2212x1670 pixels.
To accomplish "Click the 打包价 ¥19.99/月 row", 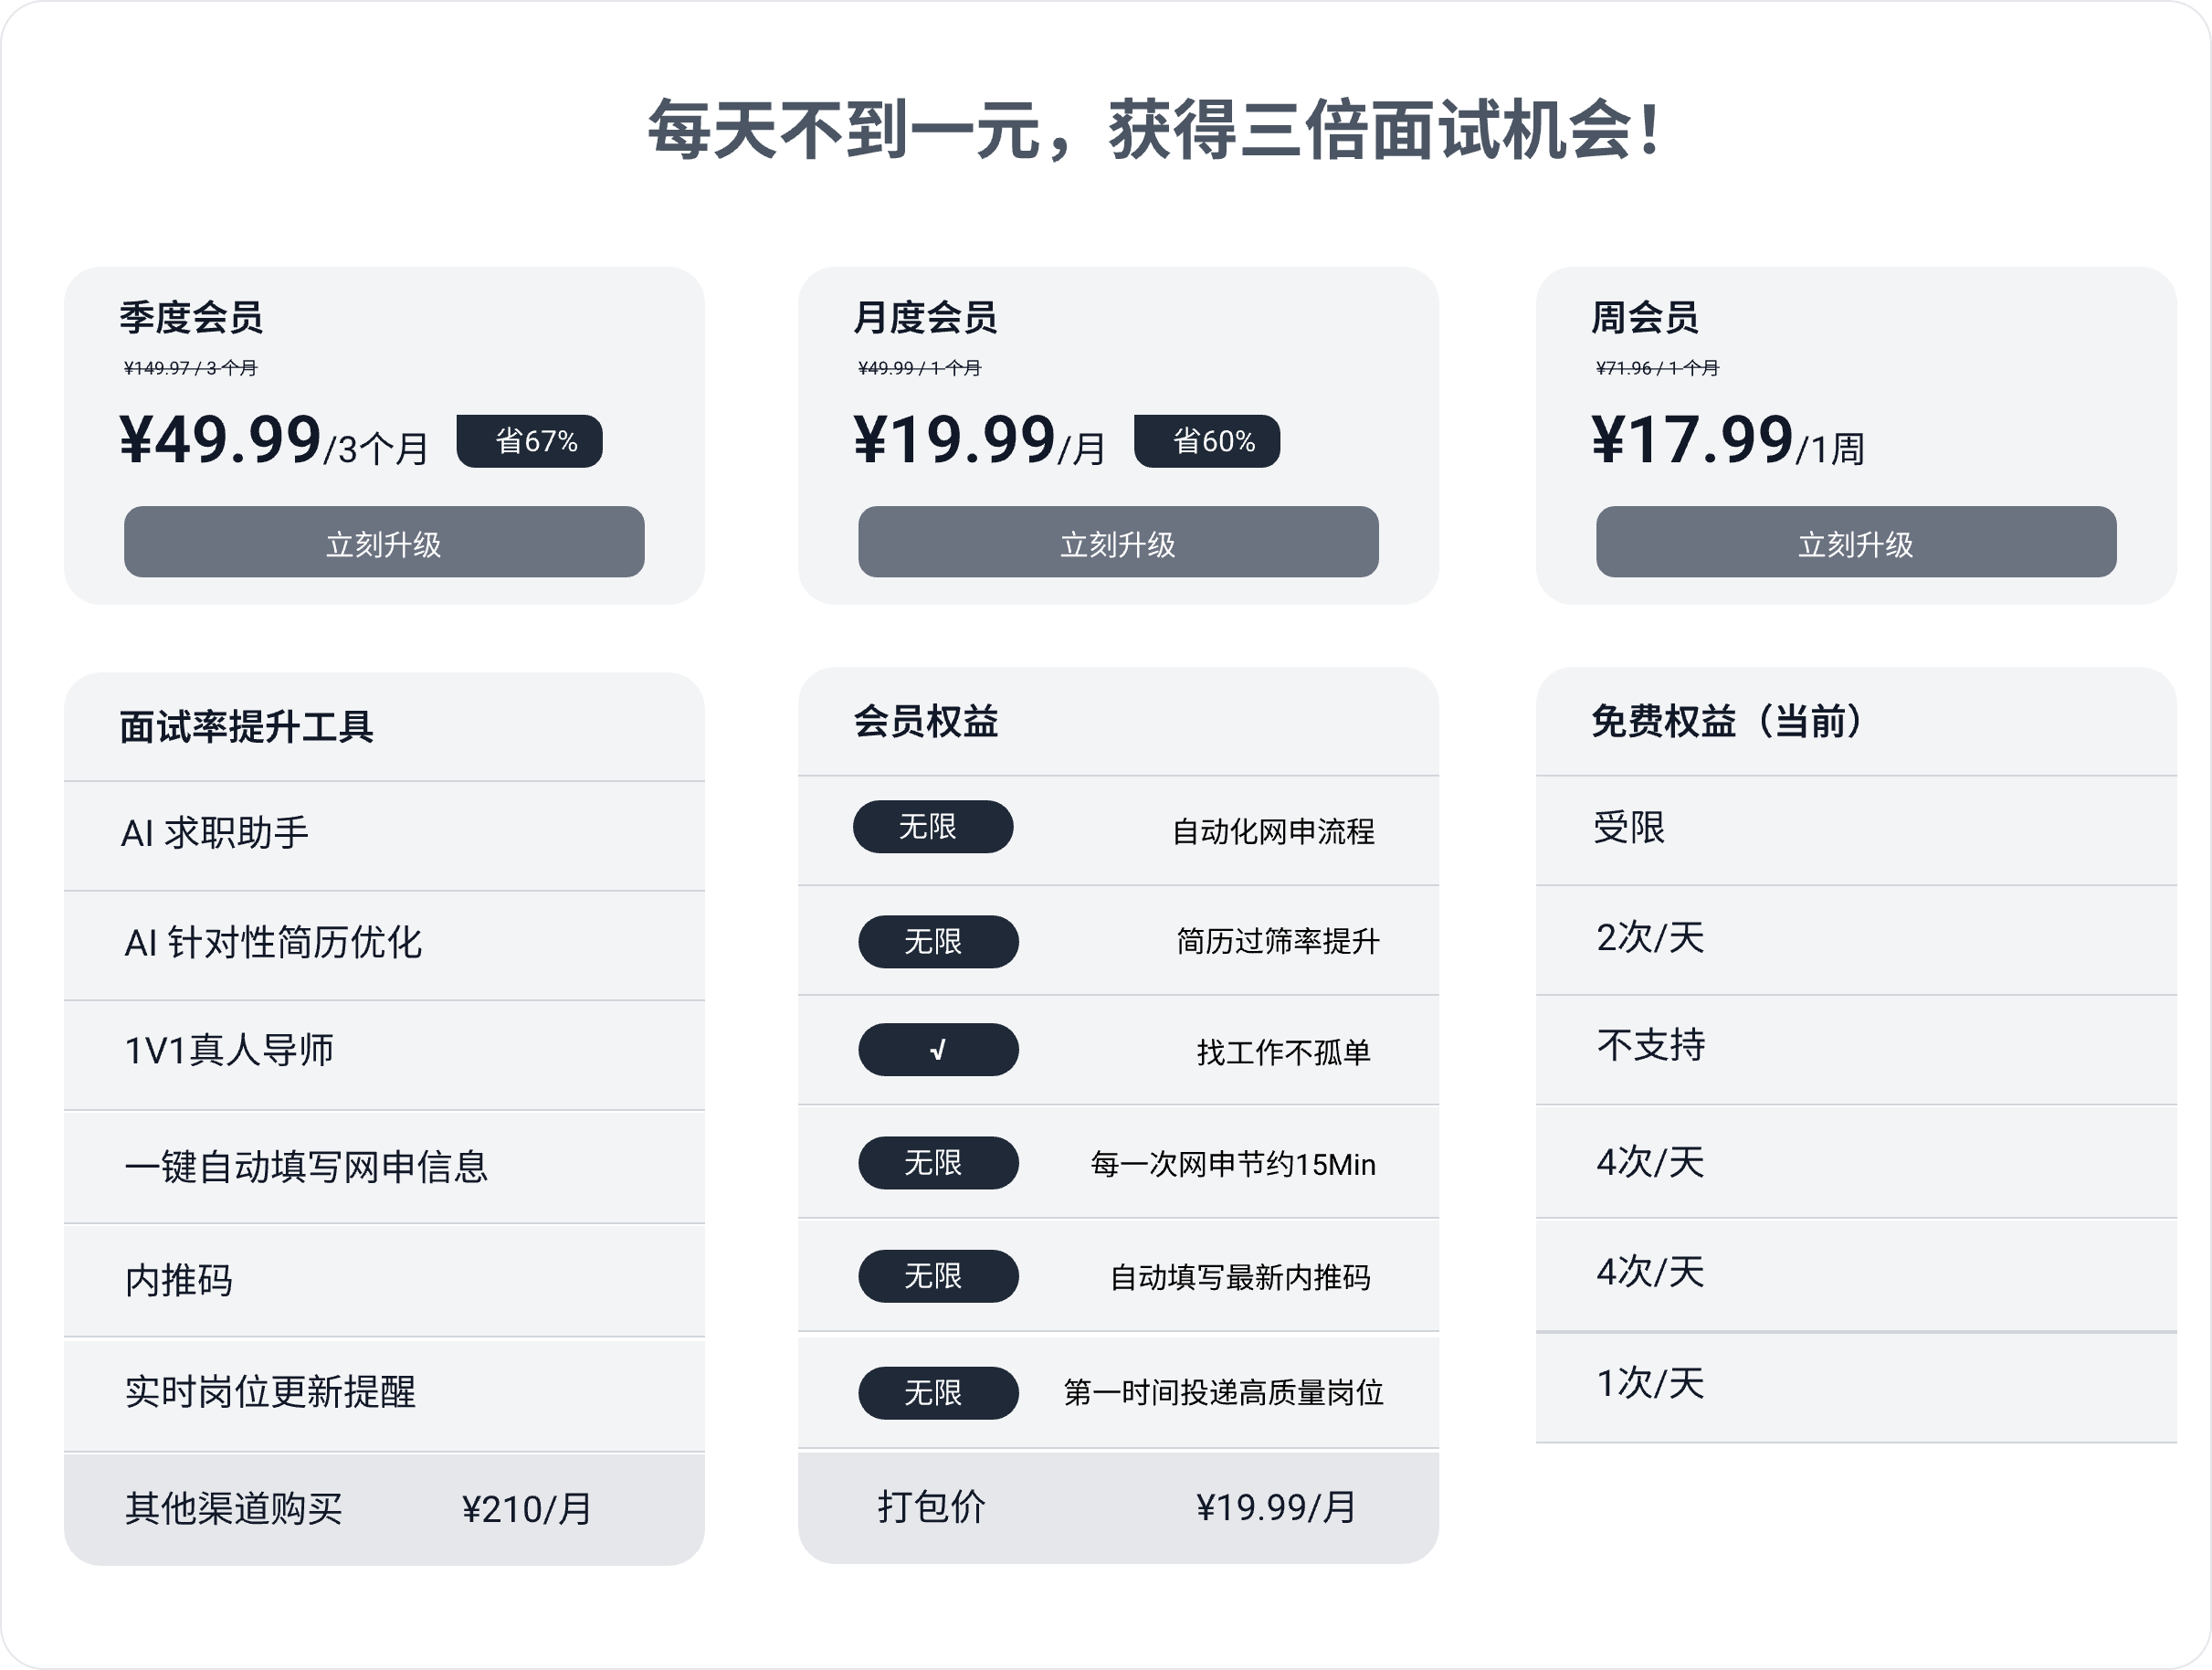I will pos(1118,1507).
